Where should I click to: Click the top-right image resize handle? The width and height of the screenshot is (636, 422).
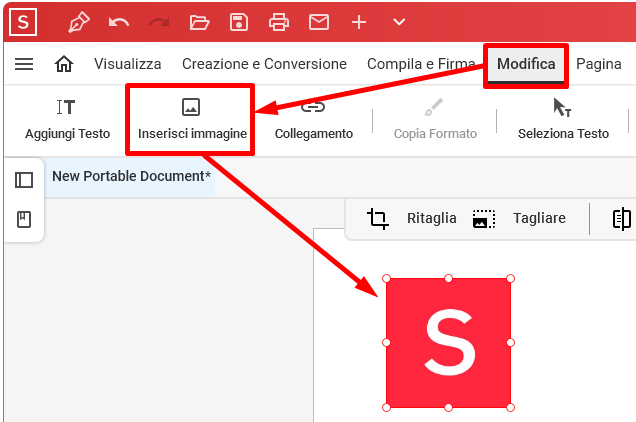click(511, 278)
